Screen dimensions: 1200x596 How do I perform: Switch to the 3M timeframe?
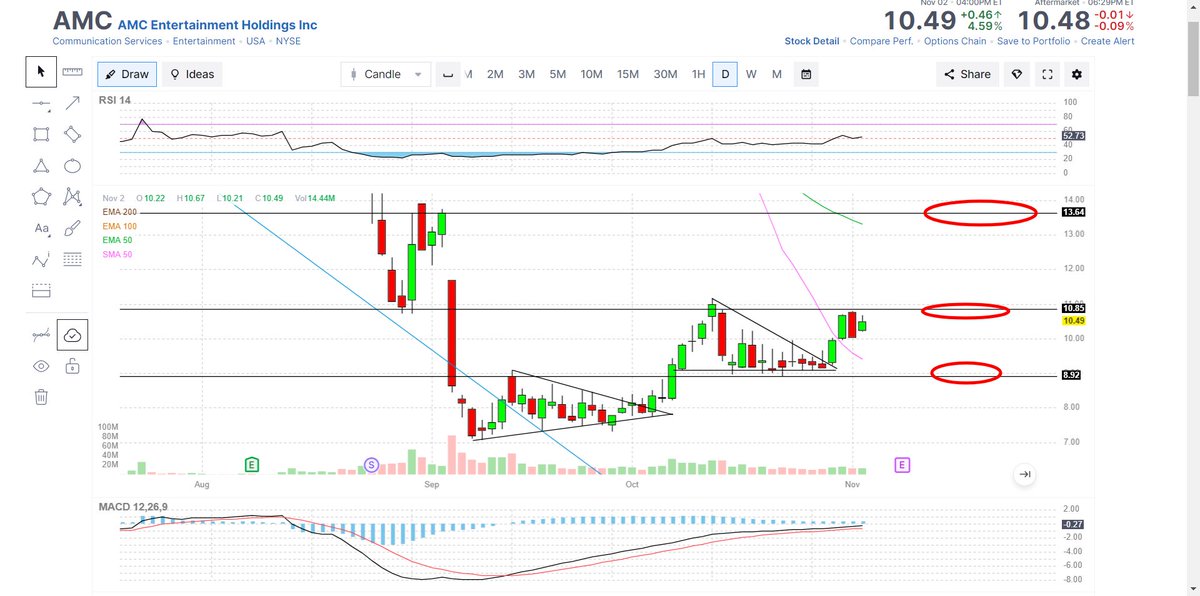pyautogui.click(x=526, y=74)
